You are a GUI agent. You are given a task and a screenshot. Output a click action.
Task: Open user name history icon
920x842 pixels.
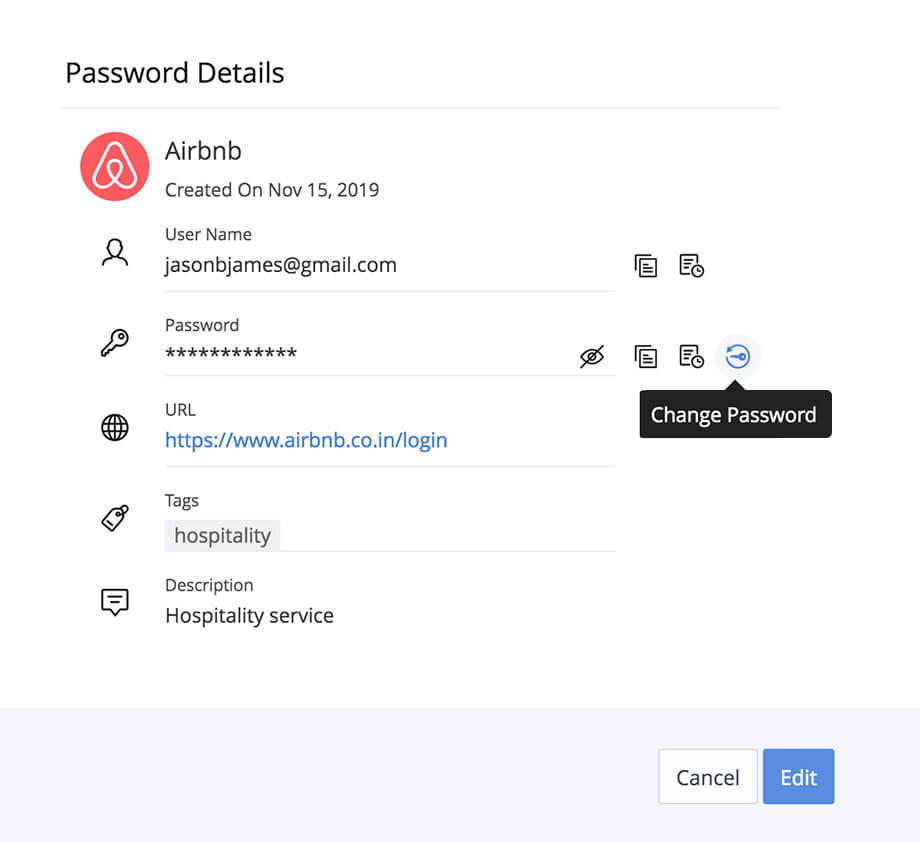pyautogui.click(x=691, y=266)
